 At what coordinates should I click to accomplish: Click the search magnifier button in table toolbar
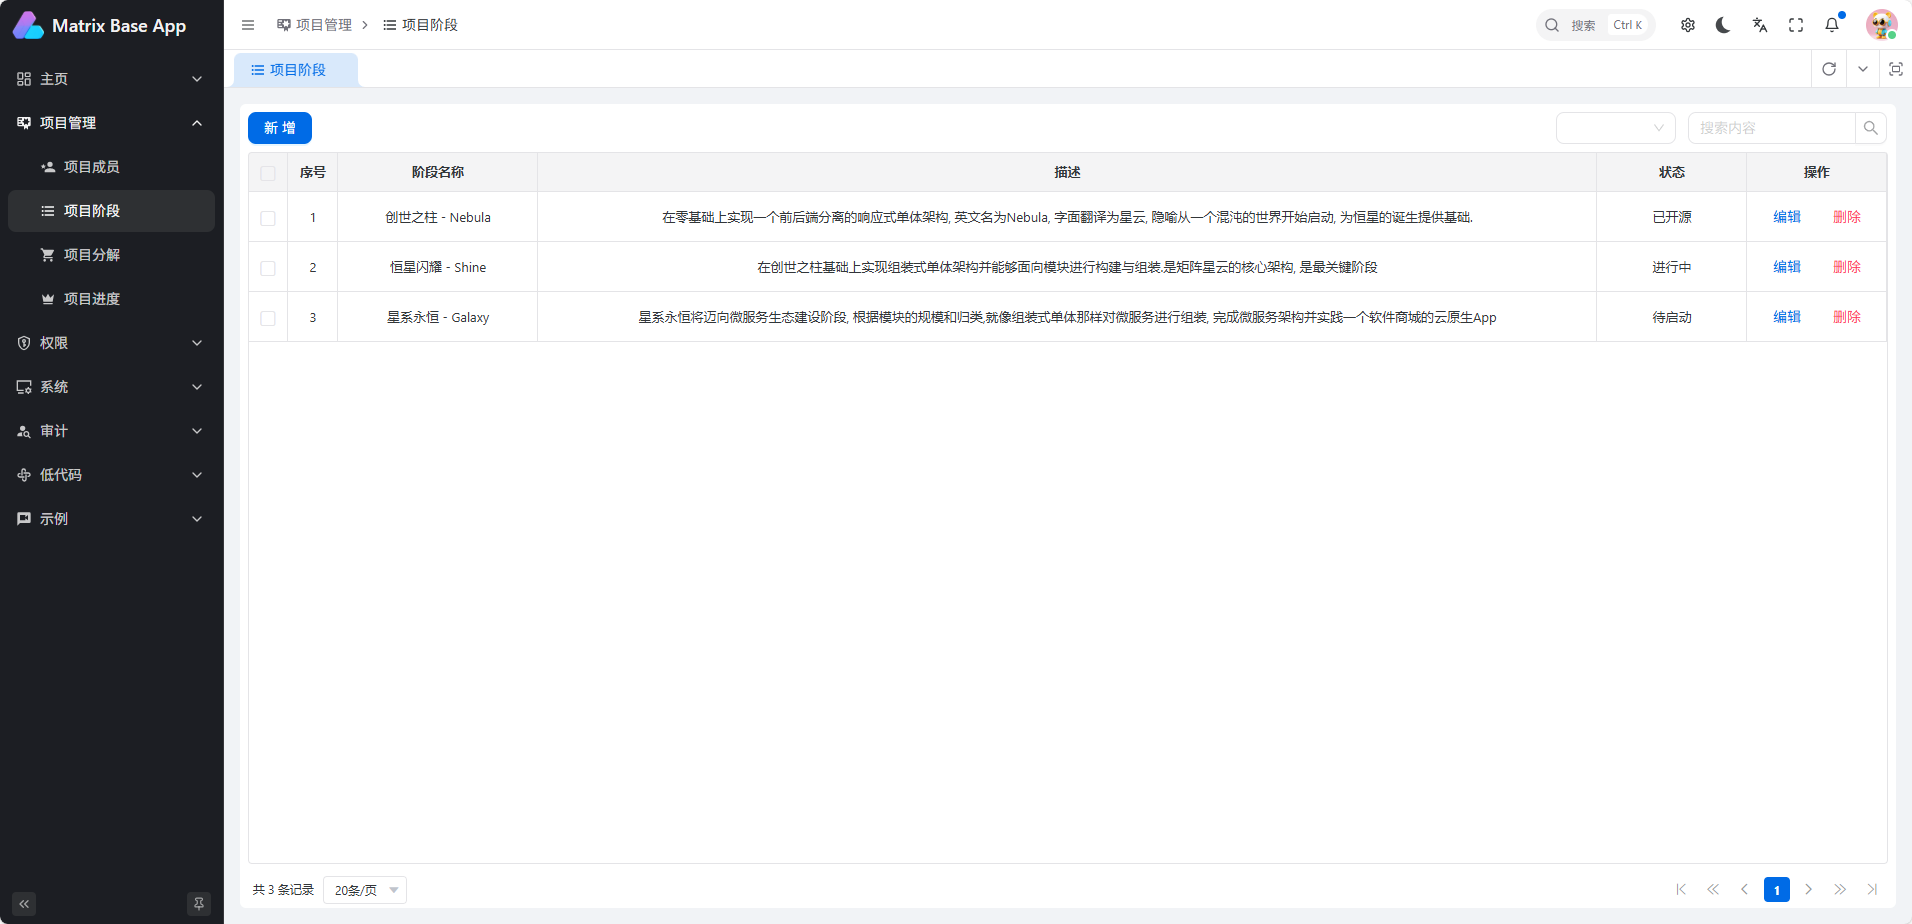[x=1871, y=128]
